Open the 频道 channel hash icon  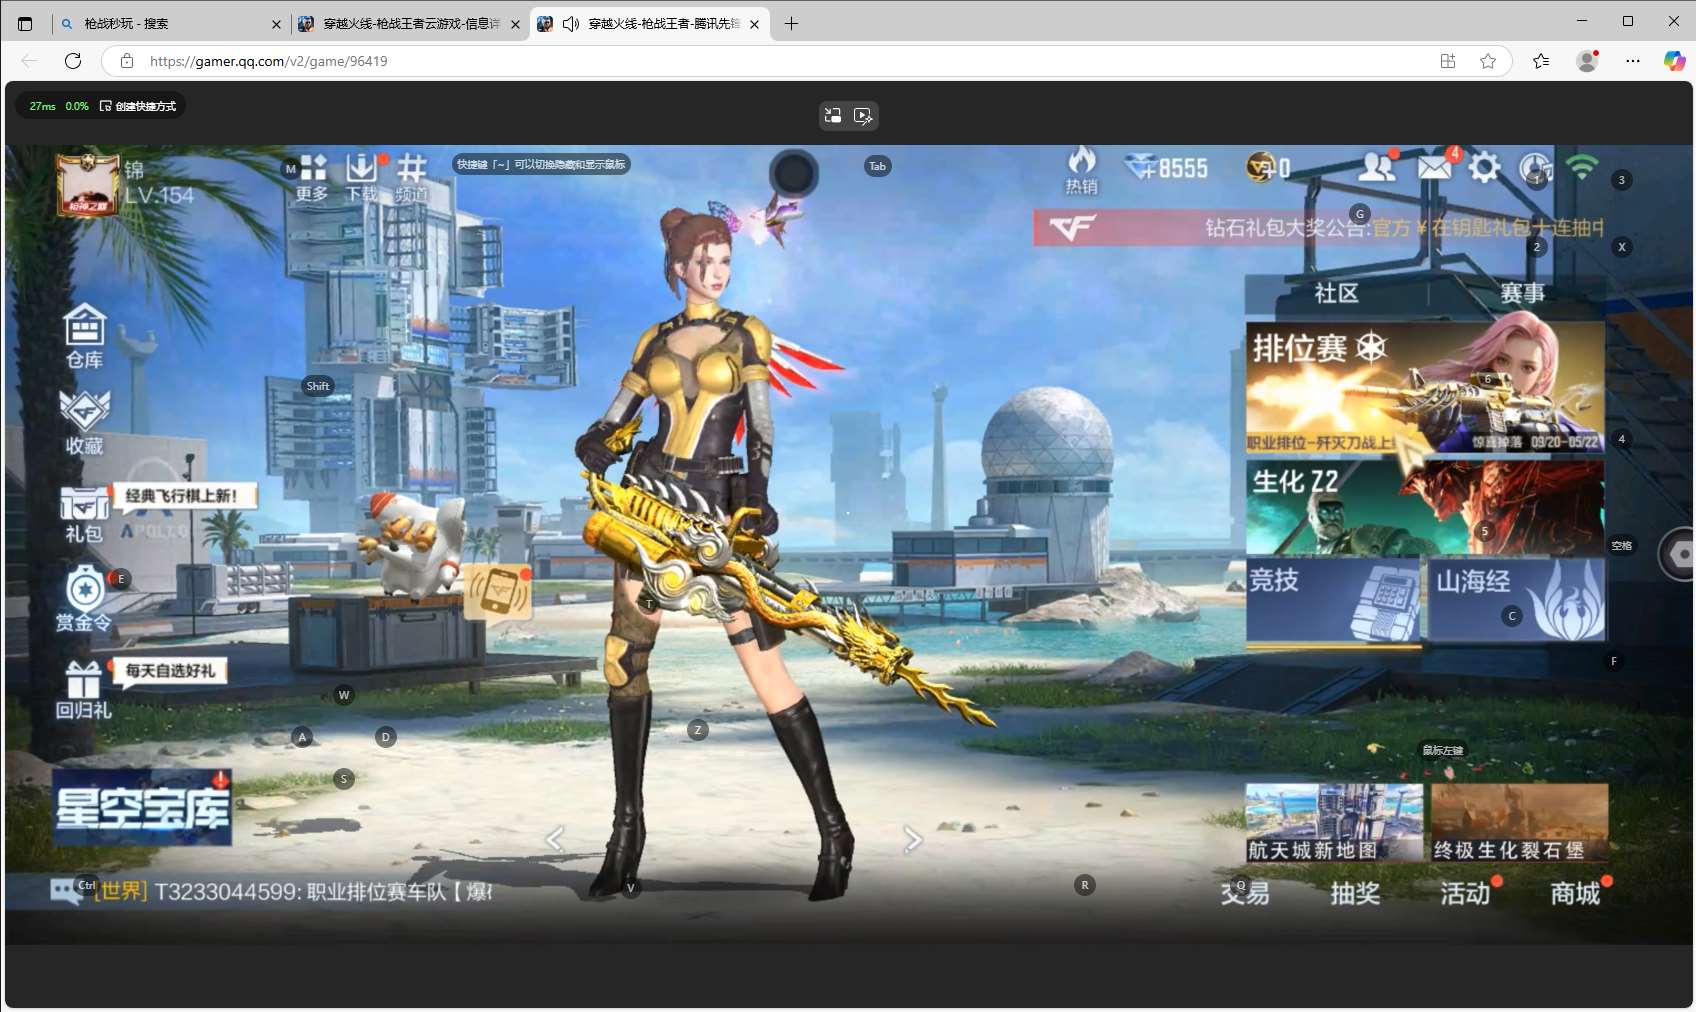pos(411,178)
